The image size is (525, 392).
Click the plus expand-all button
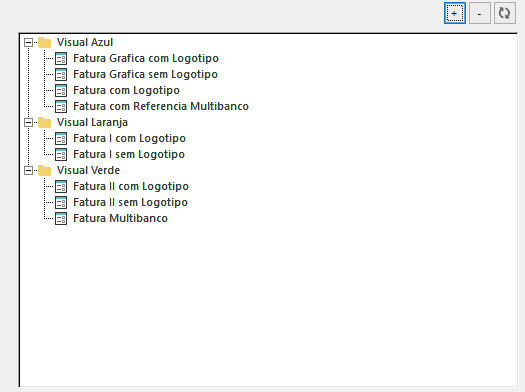pyautogui.click(x=455, y=13)
